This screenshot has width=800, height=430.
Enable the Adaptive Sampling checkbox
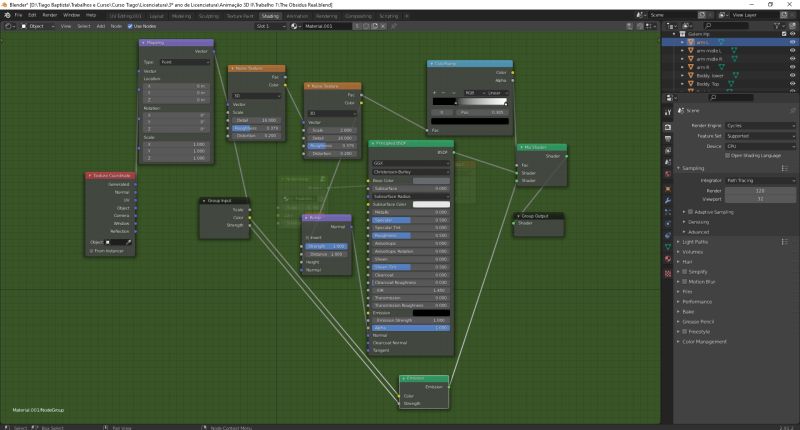(691, 212)
